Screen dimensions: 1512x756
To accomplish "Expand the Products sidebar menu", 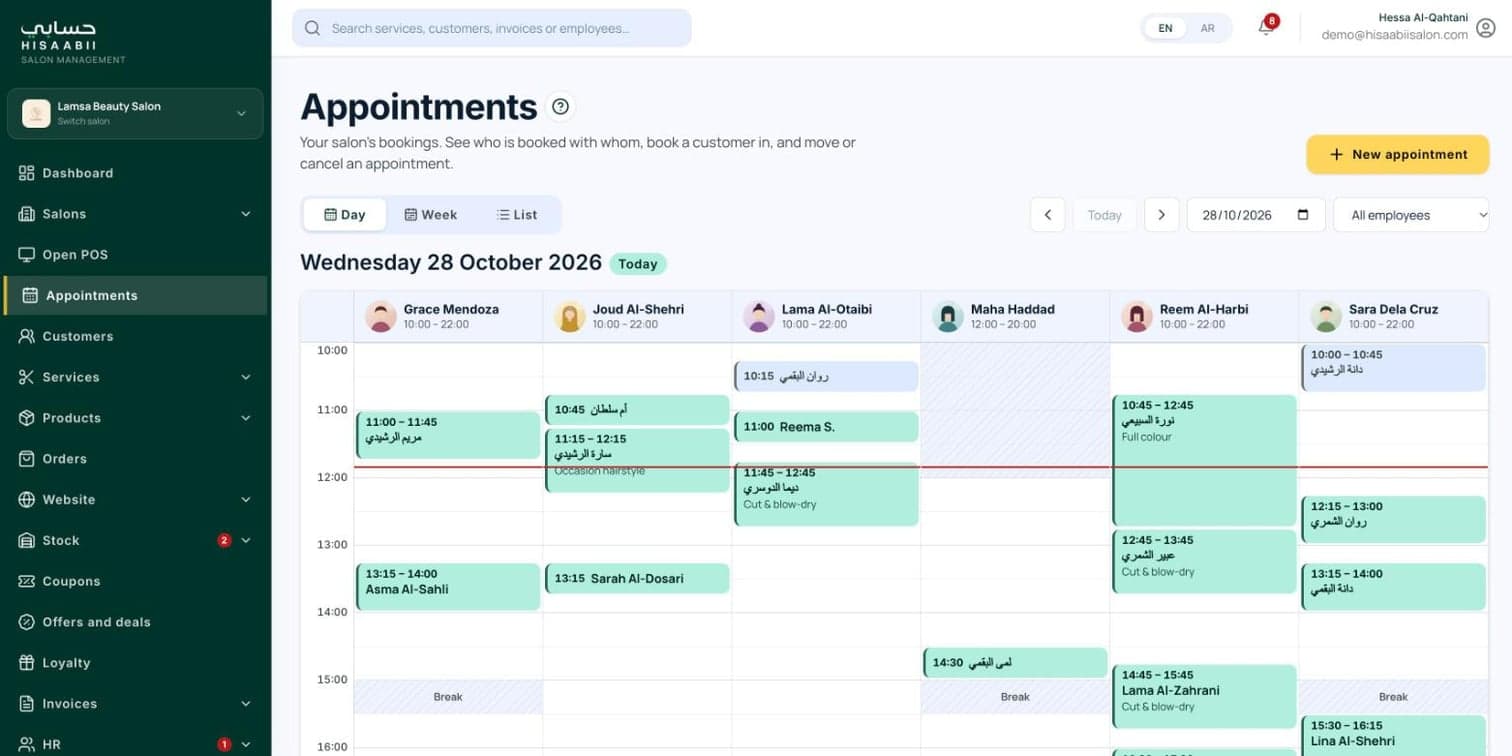I will 135,418.
